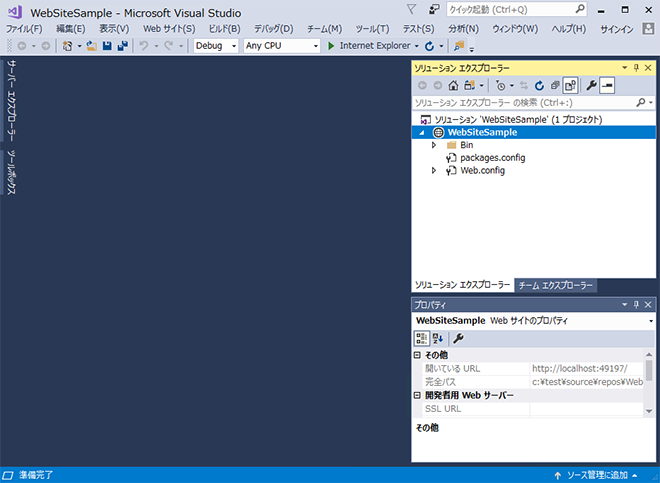Open the 編集(E) menu
The image size is (660, 483).
coord(71,29)
